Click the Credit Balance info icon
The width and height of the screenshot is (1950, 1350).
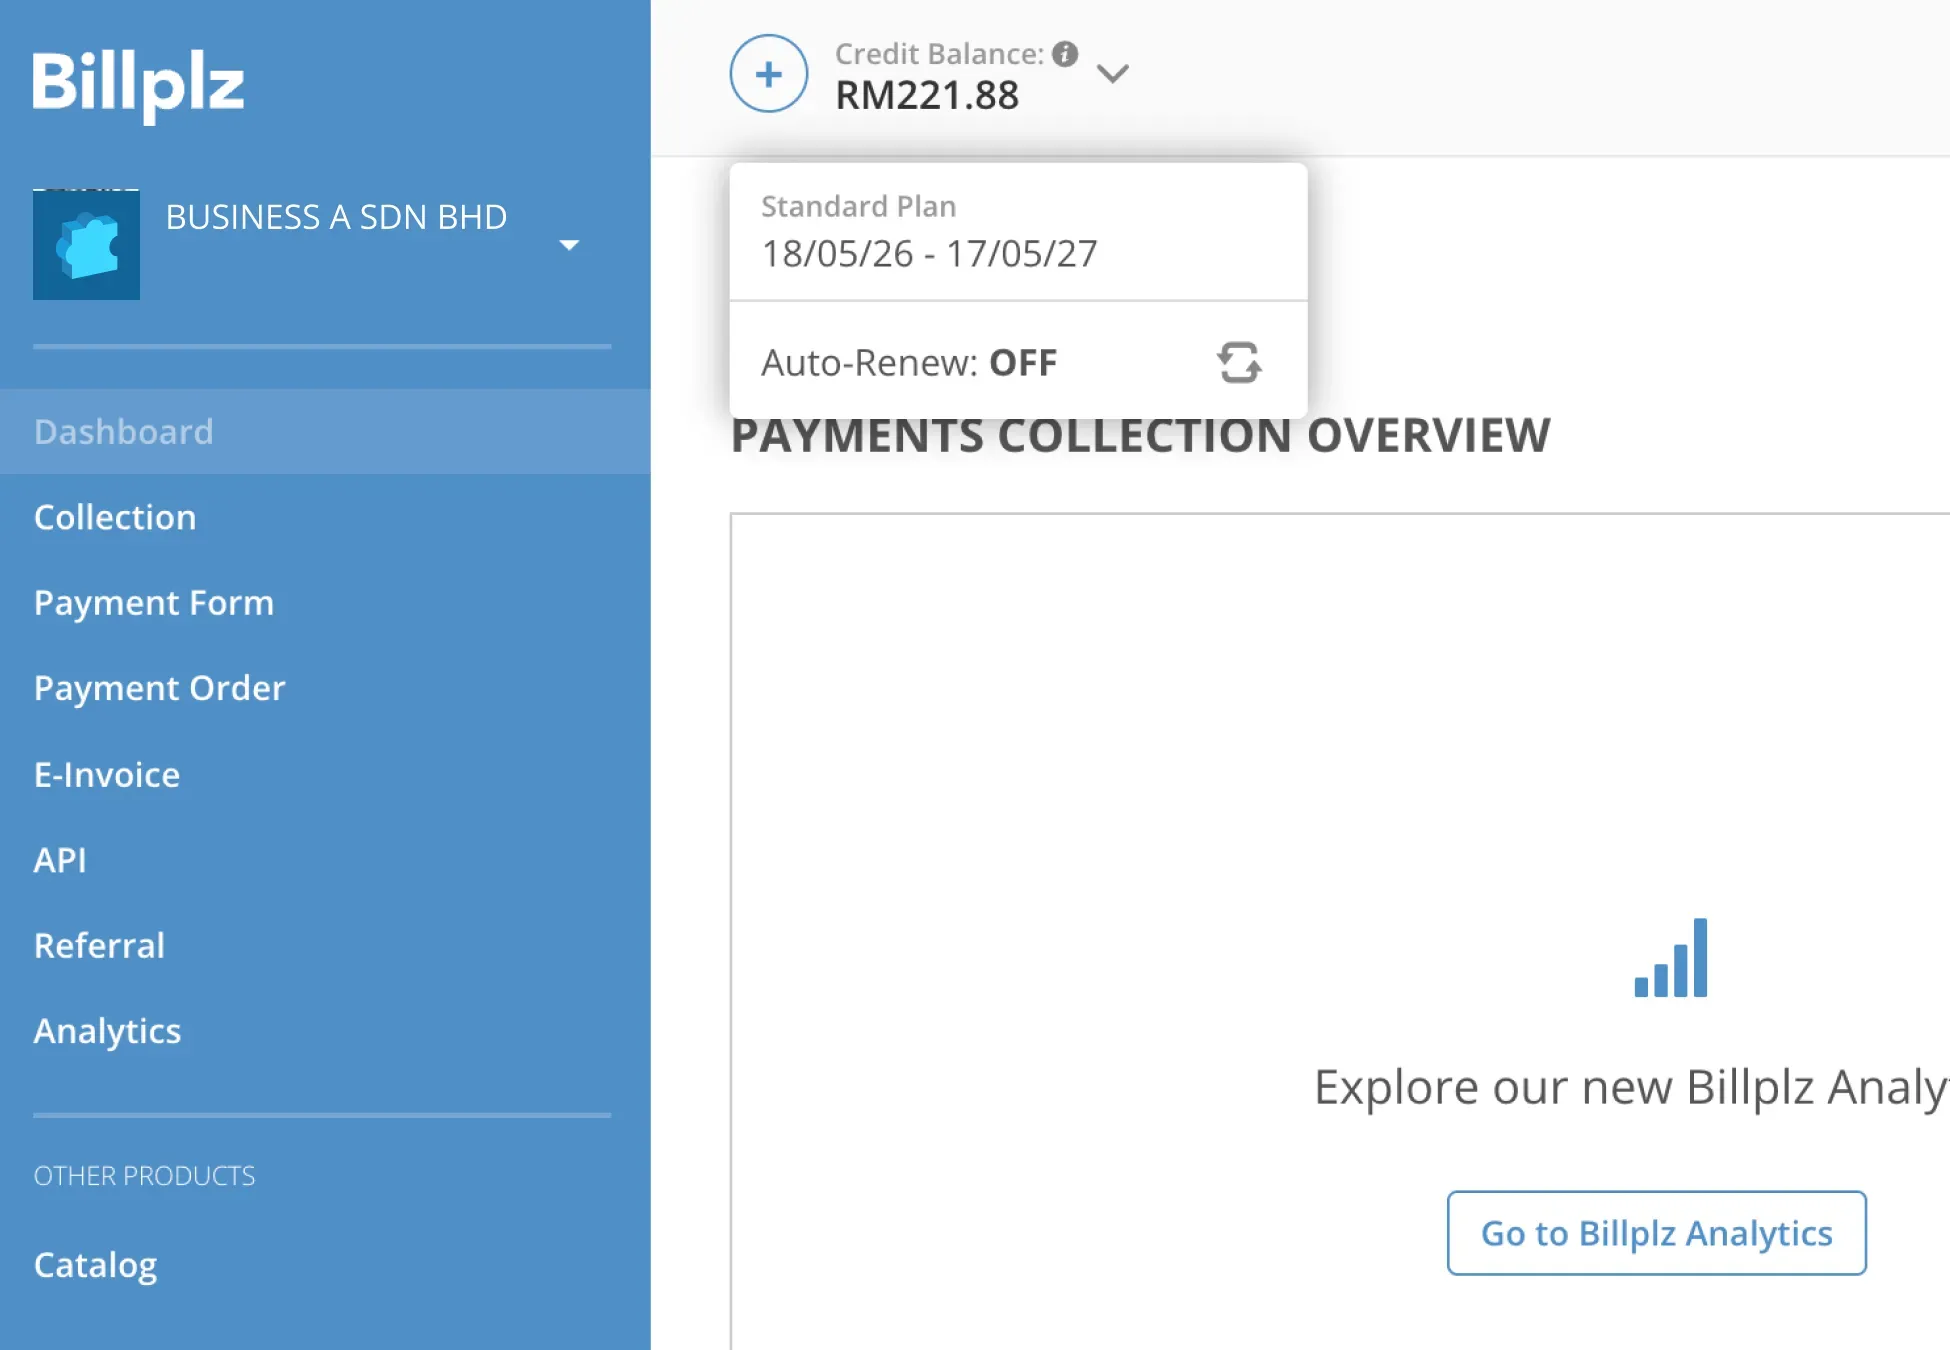[1065, 53]
